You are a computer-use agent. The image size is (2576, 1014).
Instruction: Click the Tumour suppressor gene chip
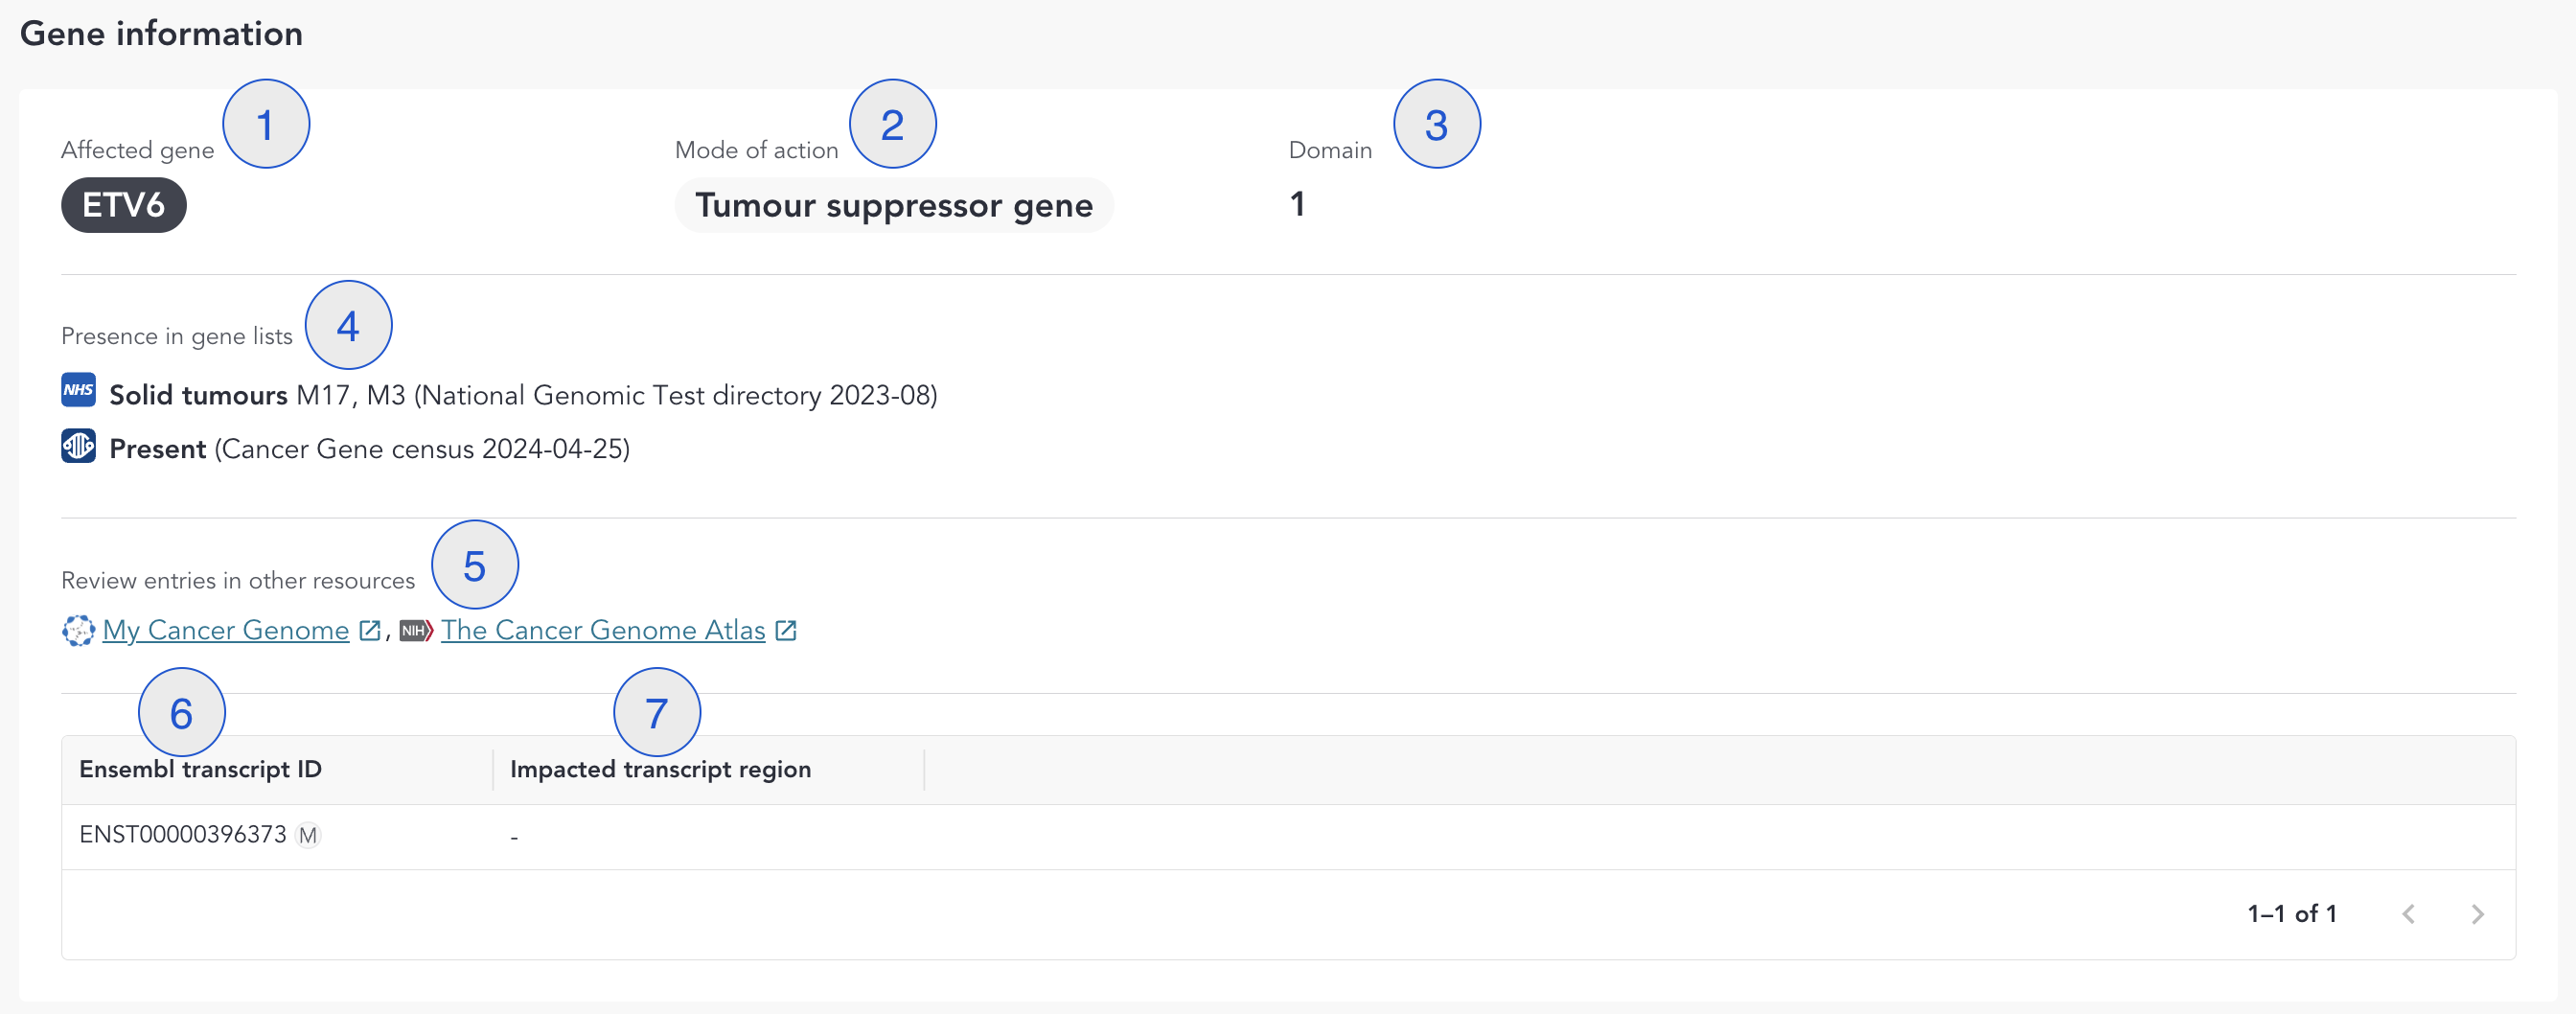(x=893, y=205)
